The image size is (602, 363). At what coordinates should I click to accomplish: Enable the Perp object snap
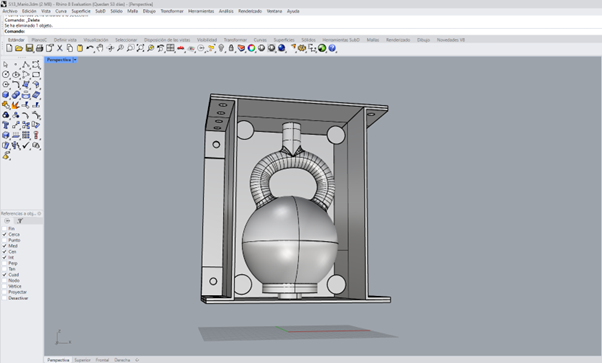coord(5,263)
